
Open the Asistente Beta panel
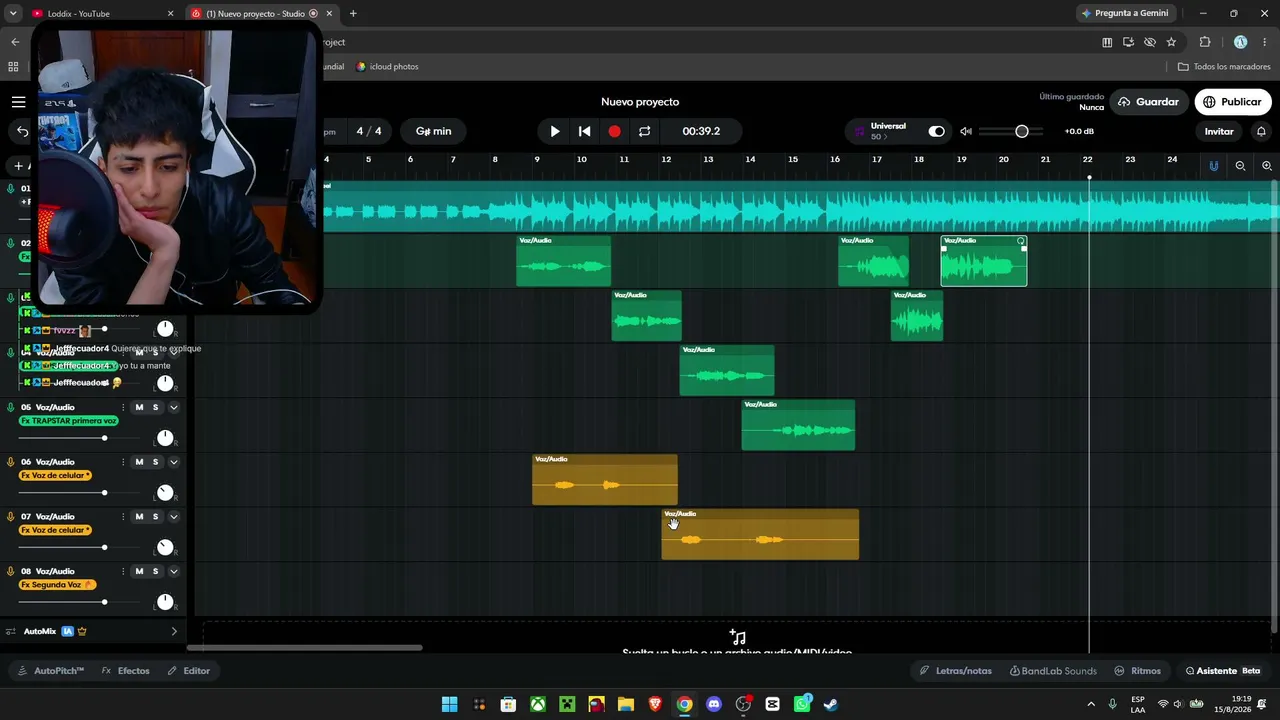(x=1223, y=671)
